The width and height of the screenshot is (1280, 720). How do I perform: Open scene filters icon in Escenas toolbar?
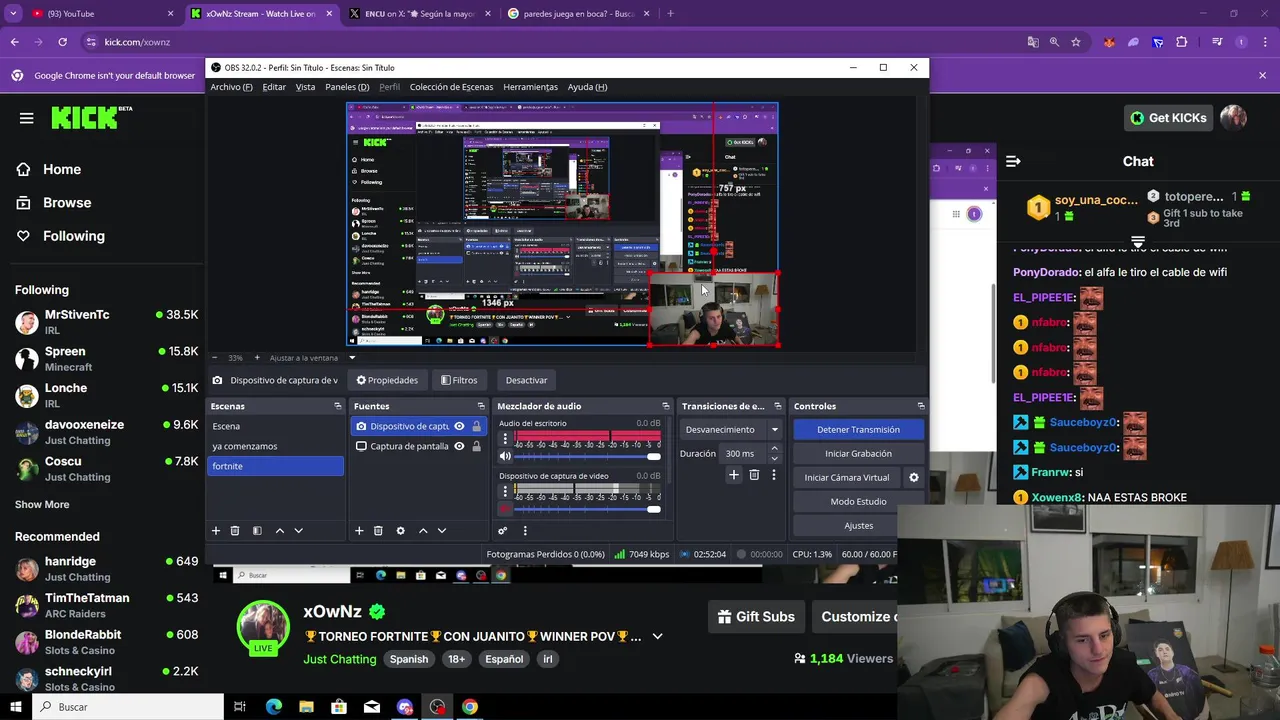pyautogui.click(x=257, y=531)
